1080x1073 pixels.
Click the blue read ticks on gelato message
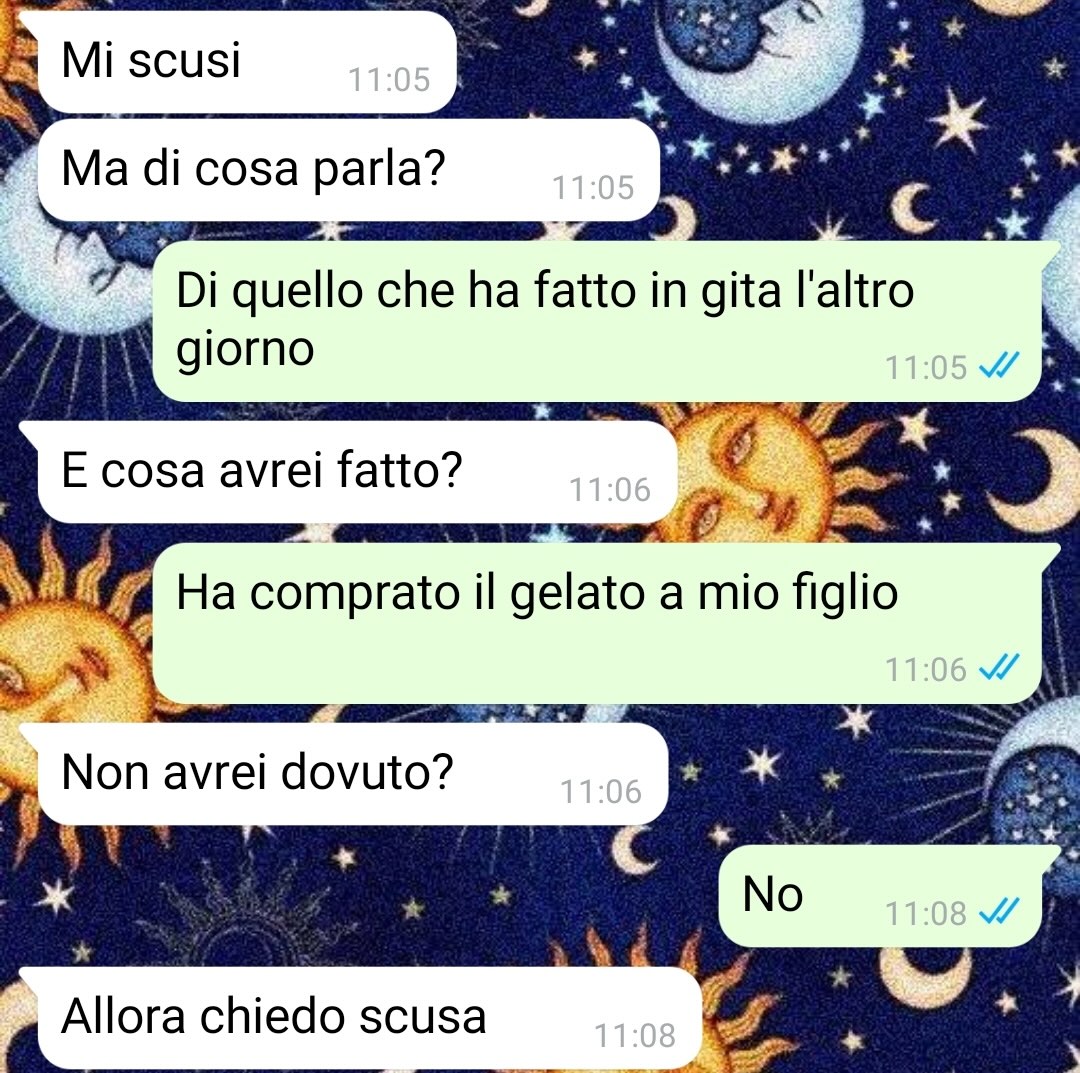click(x=999, y=667)
